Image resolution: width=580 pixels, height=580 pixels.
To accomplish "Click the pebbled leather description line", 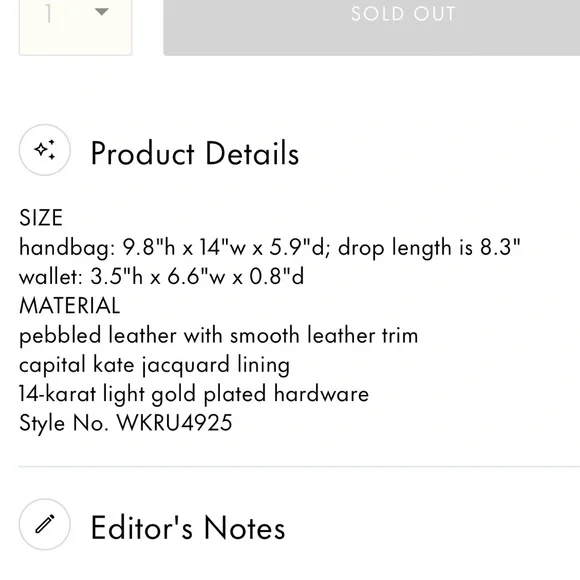I will pos(219,336).
